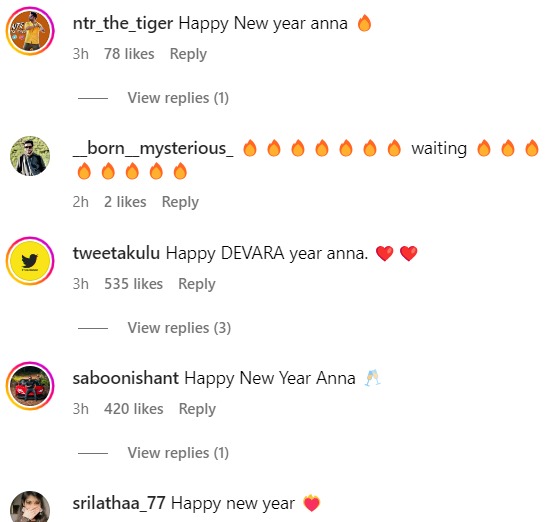Reply to __born__mysterious_ waiting comment
The height and width of the screenshot is (522, 556).
point(180,202)
